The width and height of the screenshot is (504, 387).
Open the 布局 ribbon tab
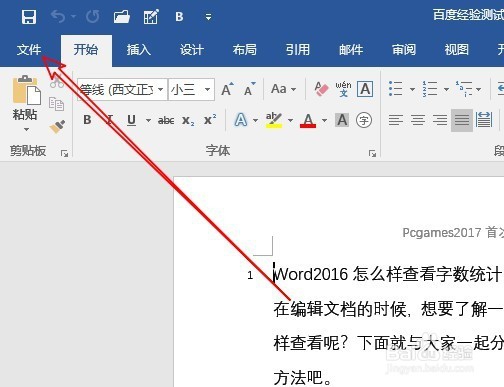245,50
